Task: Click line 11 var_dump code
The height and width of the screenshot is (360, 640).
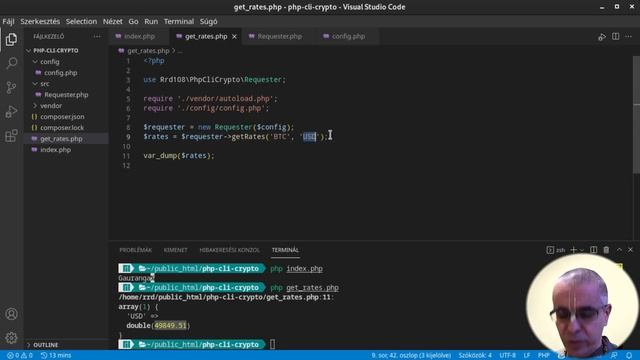Action: tap(179, 156)
